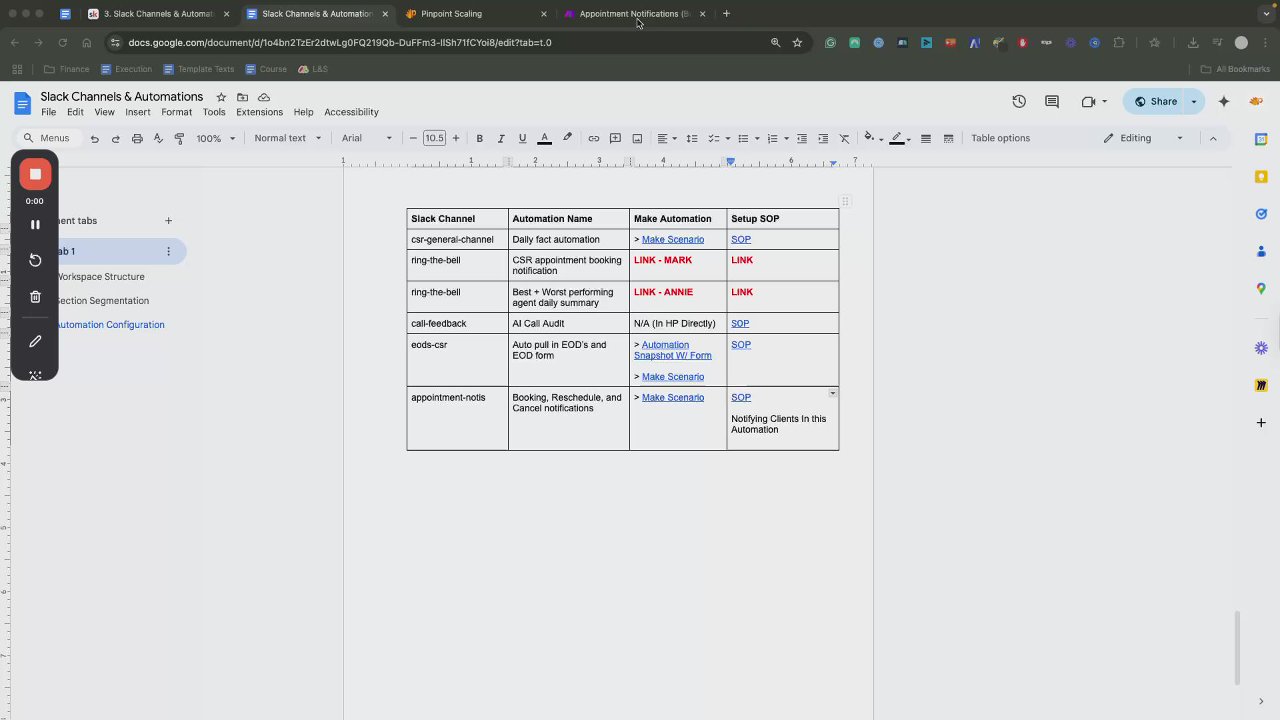Open the border color pencil tool
The image size is (1280, 720).
(897, 138)
